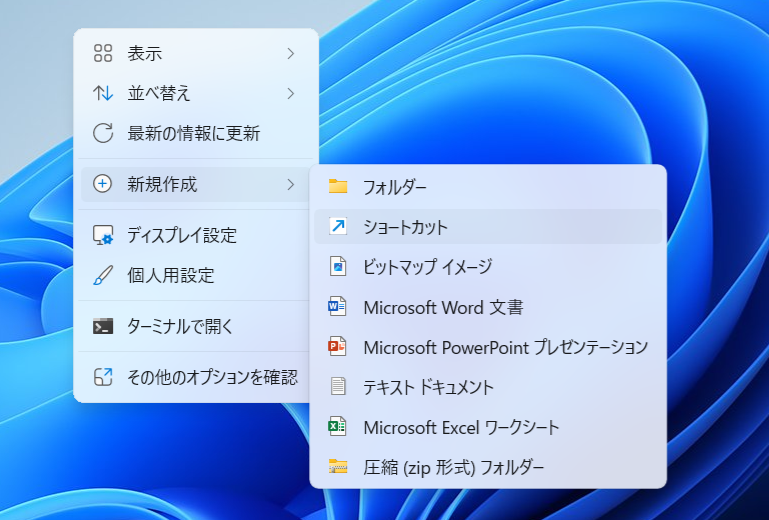This screenshot has height=520, width=769.
Task: Choose テキスト ドキュメント in submenu
Action: 488,387
